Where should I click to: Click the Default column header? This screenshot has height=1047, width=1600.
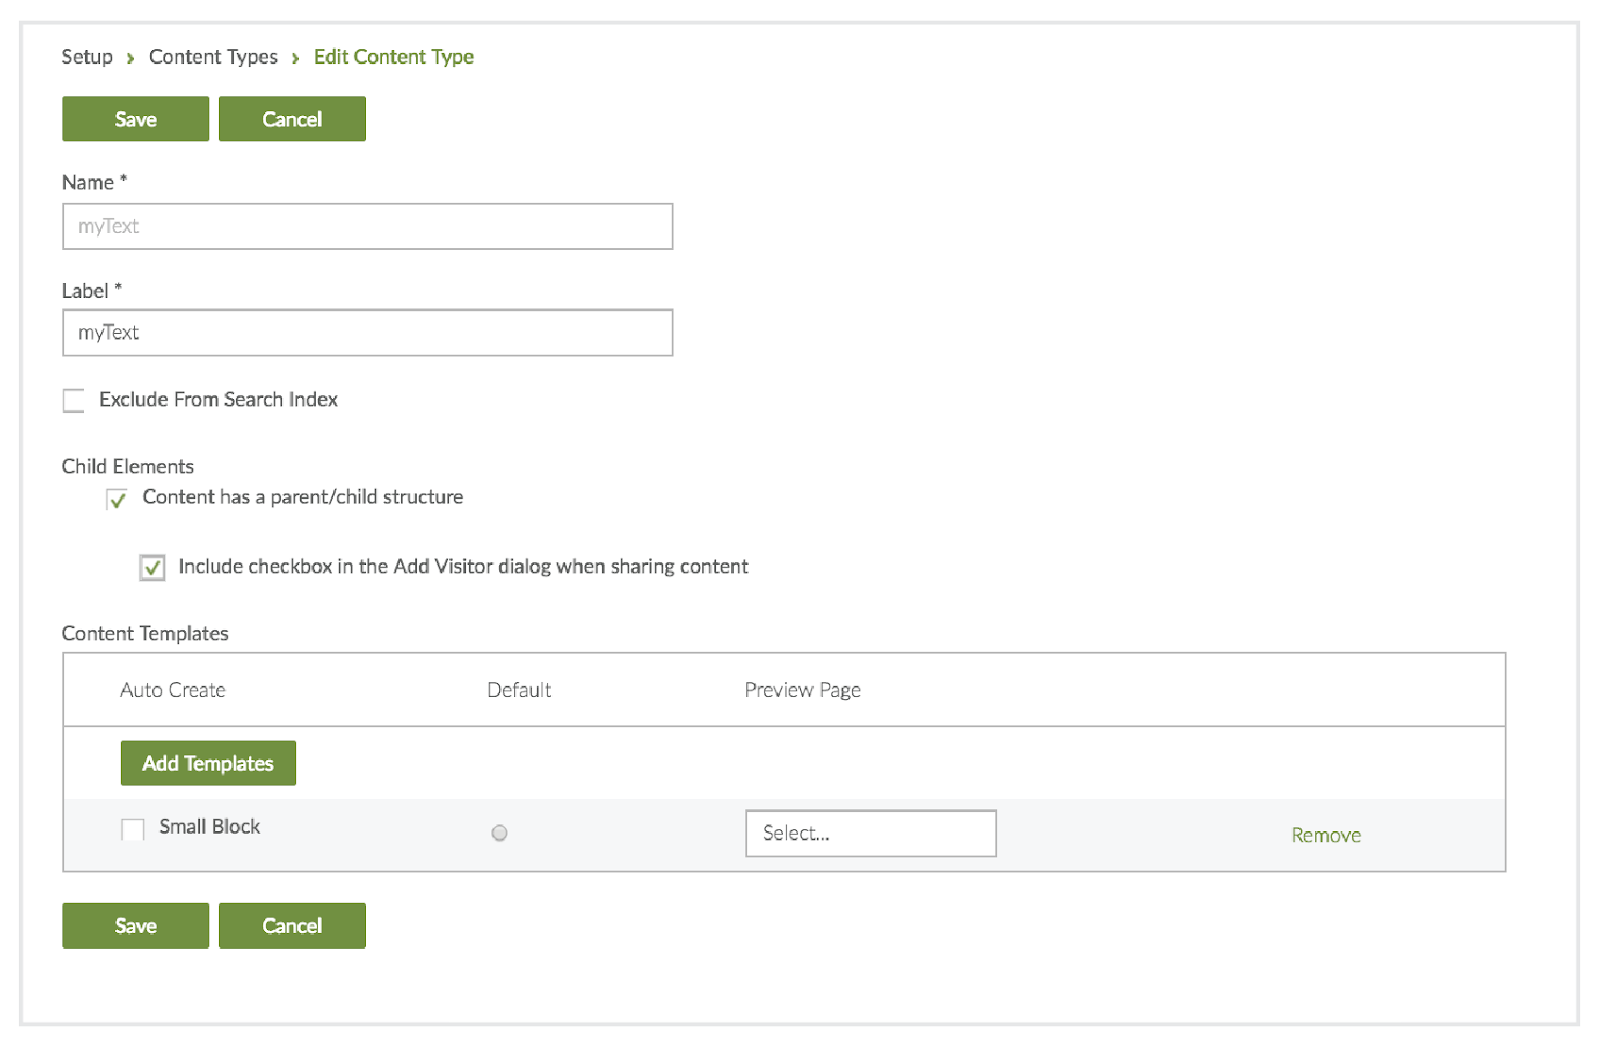tap(519, 690)
